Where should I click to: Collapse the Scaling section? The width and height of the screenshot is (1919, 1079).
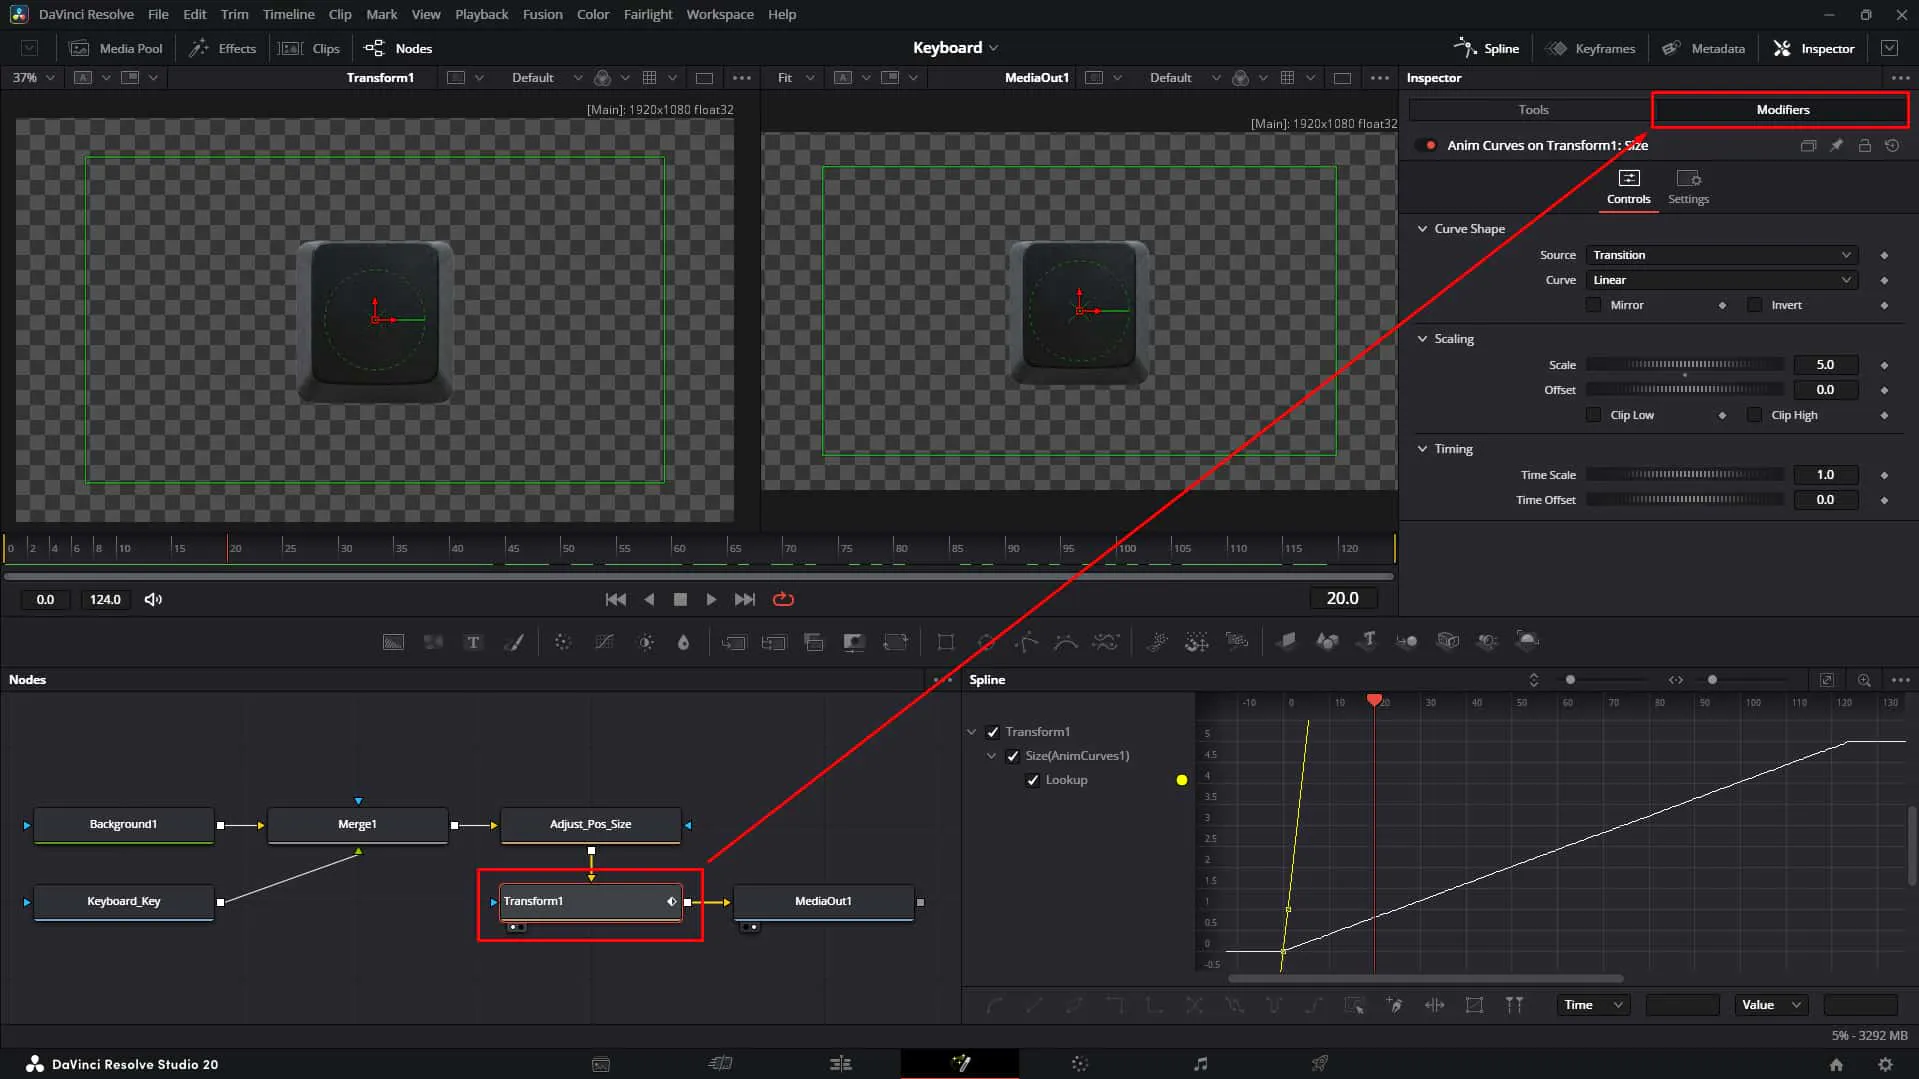click(x=1422, y=339)
